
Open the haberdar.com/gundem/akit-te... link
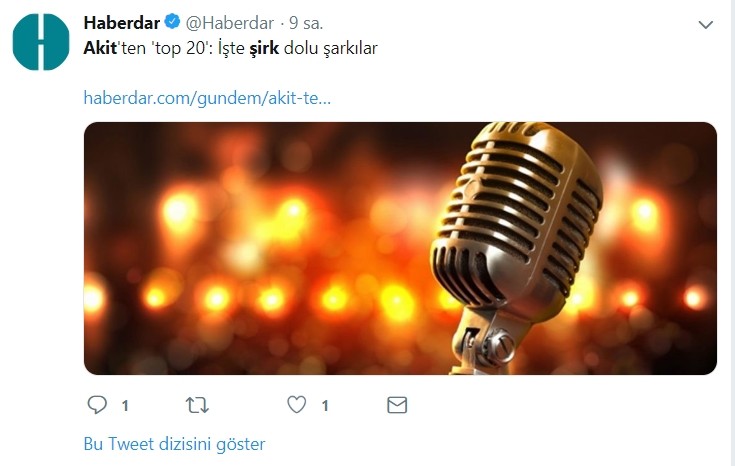[207, 98]
